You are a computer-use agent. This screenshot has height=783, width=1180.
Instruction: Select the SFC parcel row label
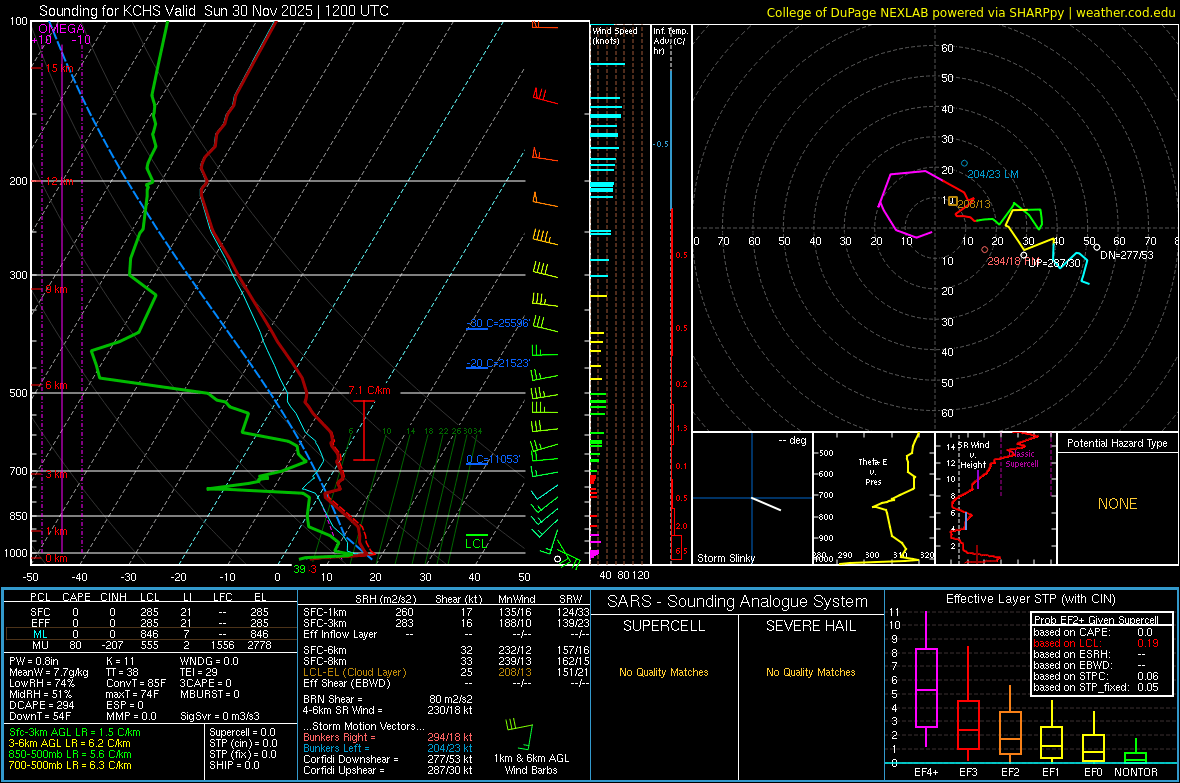click(x=40, y=612)
